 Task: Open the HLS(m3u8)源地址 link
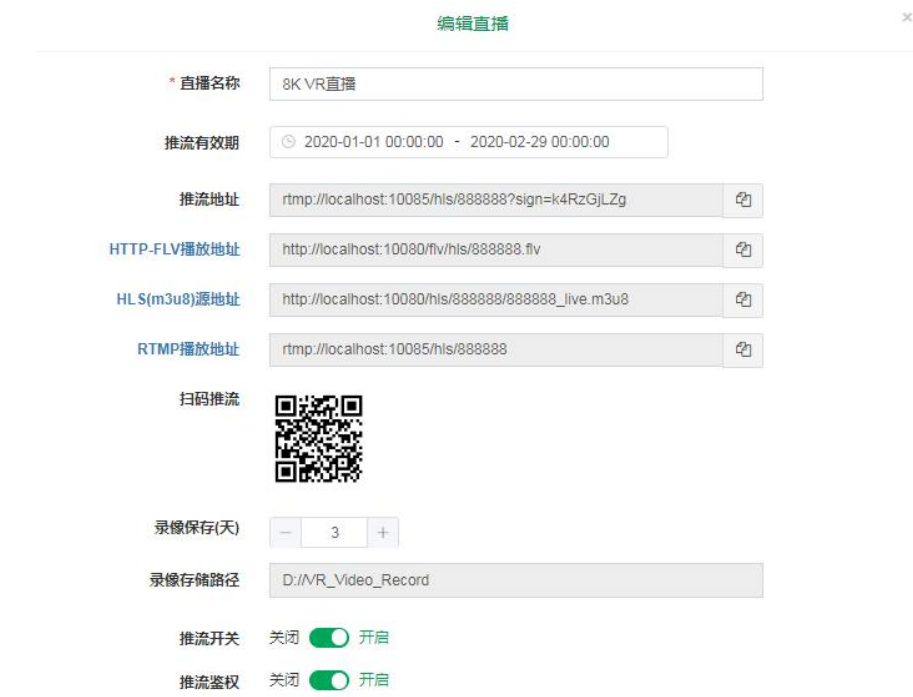point(178,299)
